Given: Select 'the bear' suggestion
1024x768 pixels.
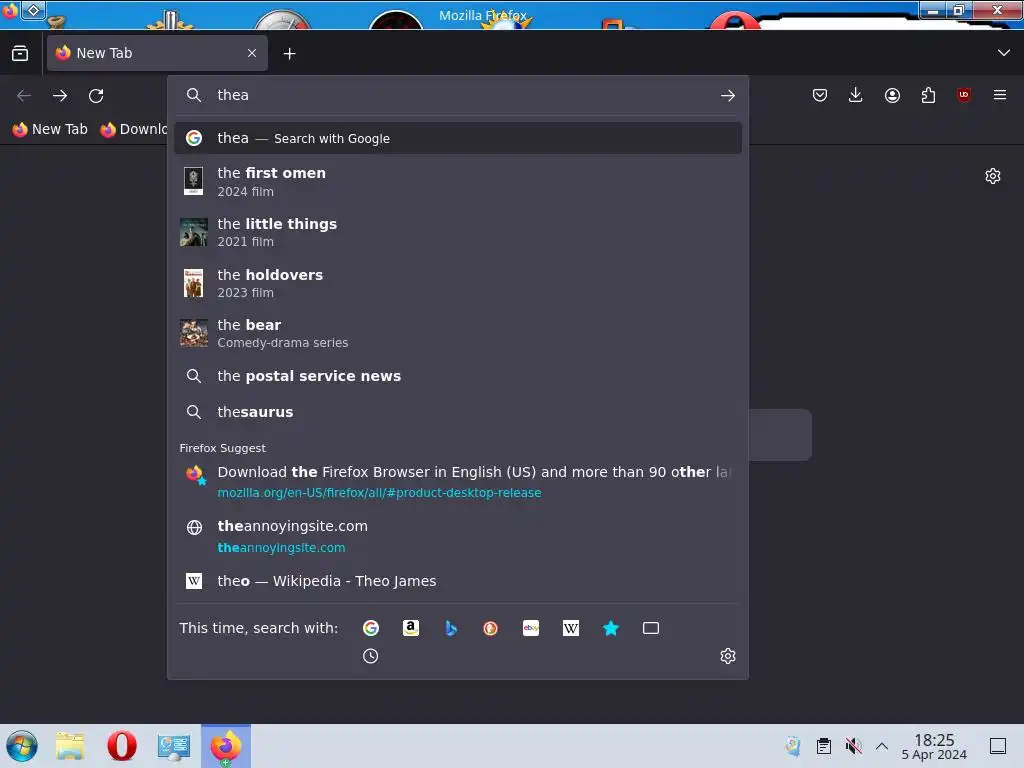Looking at the screenshot, I should click(458, 333).
